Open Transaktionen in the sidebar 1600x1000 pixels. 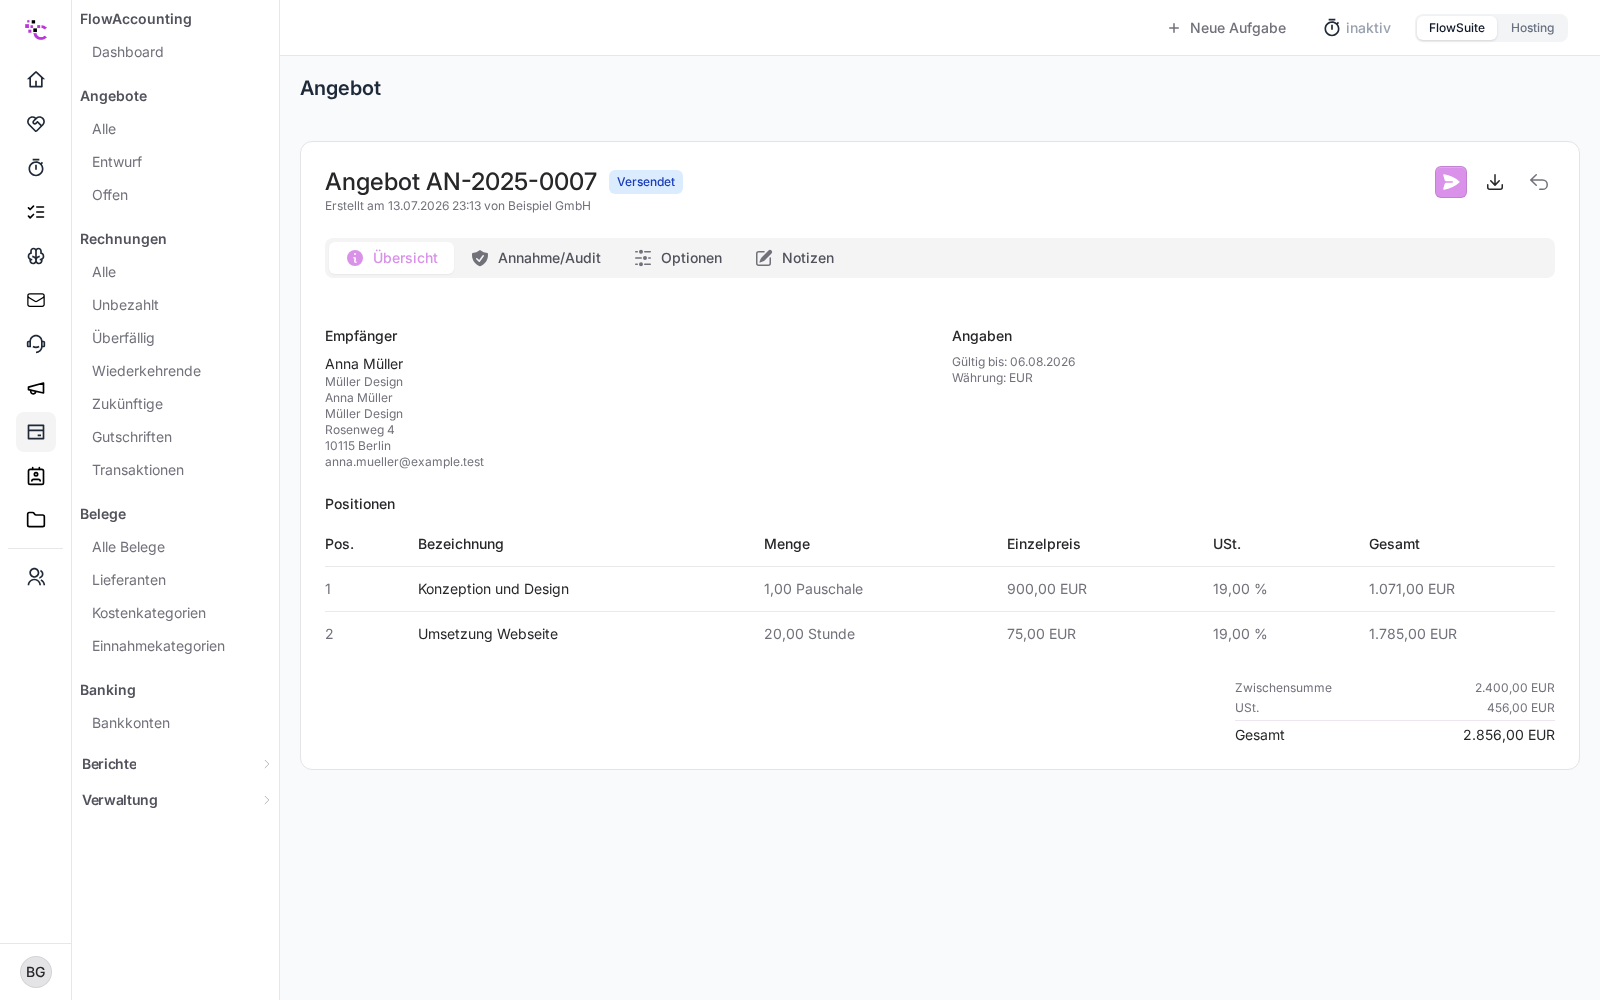[138, 470]
